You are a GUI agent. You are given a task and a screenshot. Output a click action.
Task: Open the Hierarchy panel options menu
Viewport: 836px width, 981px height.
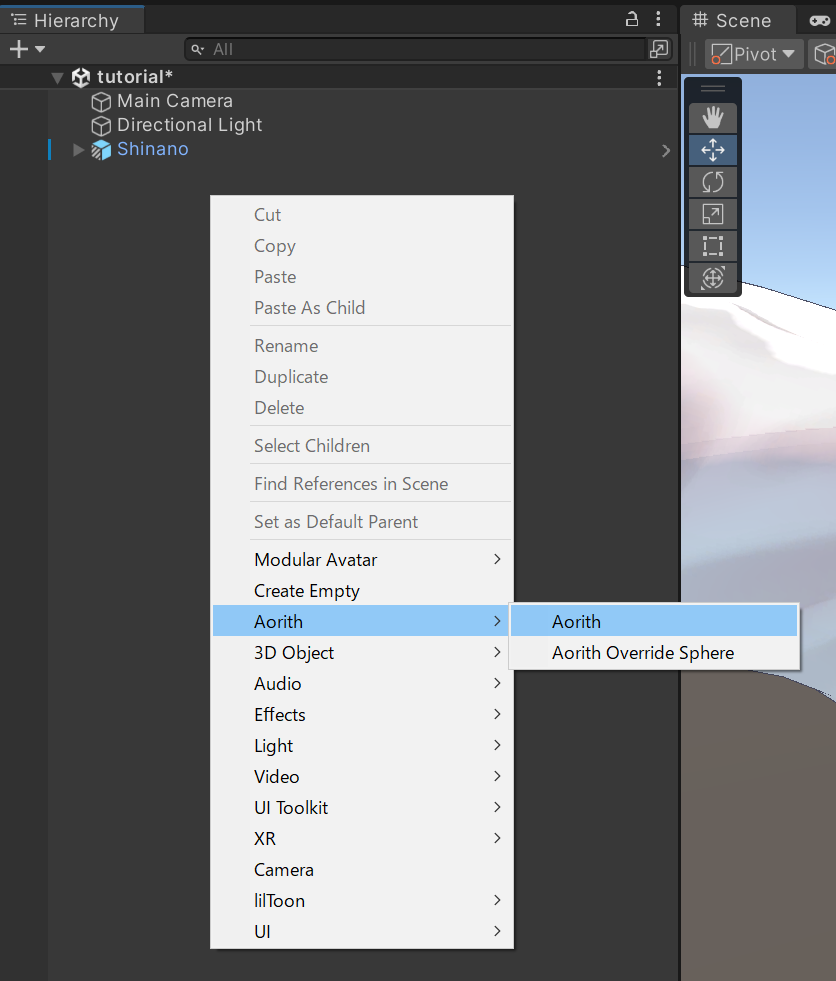pyautogui.click(x=658, y=19)
